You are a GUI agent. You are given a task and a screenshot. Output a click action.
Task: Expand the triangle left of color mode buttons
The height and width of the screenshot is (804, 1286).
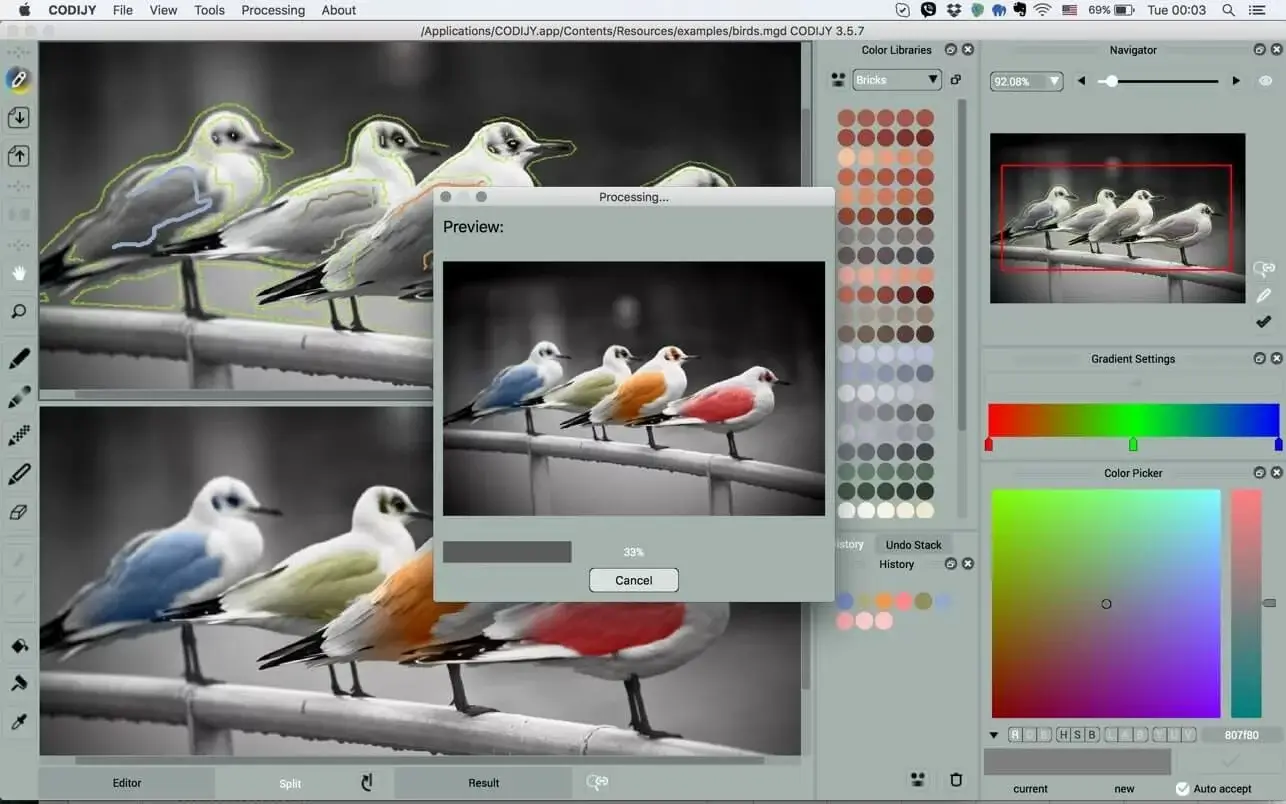(994, 735)
